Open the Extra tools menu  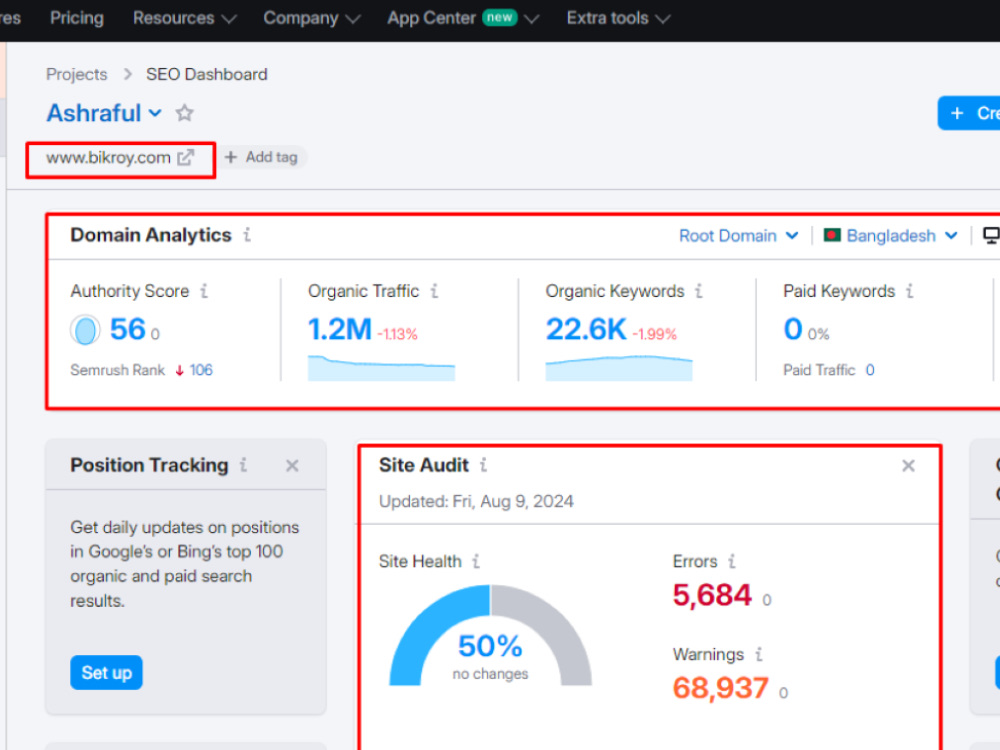coord(618,18)
